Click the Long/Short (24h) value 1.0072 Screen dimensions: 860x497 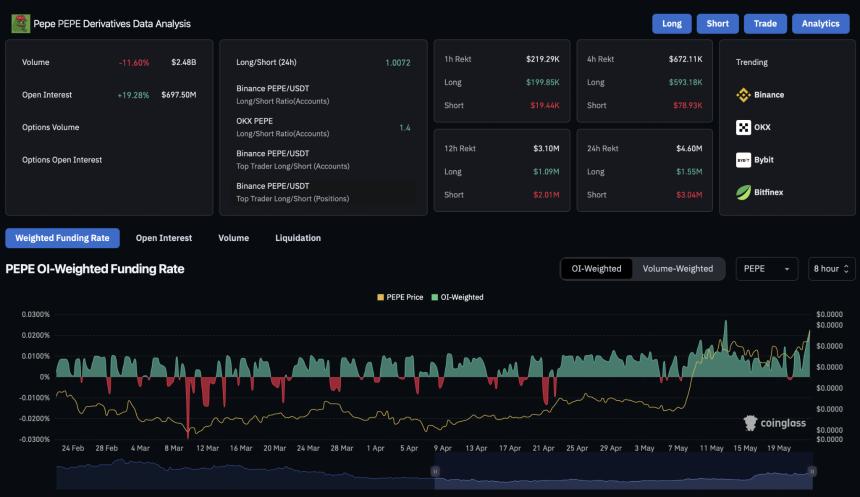pyautogui.click(x=398, y=63)
